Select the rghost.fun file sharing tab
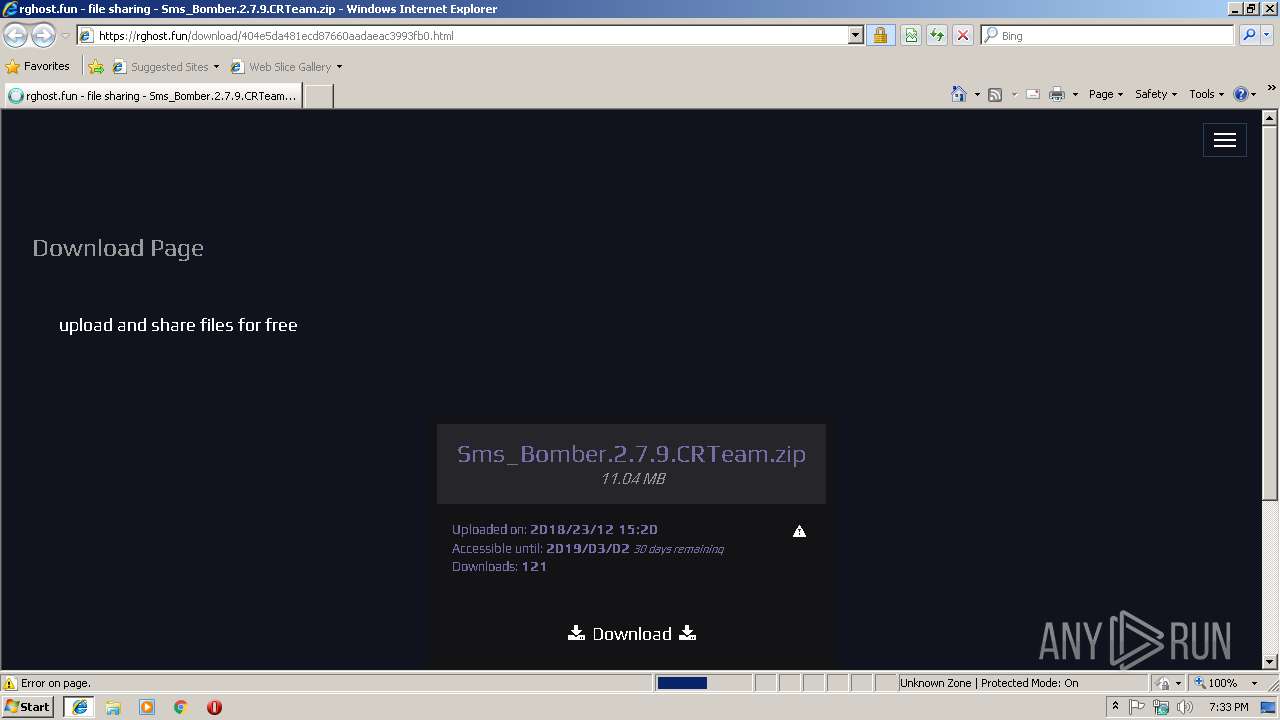Viewport: 1280px width, 720px height. [153, 96]
